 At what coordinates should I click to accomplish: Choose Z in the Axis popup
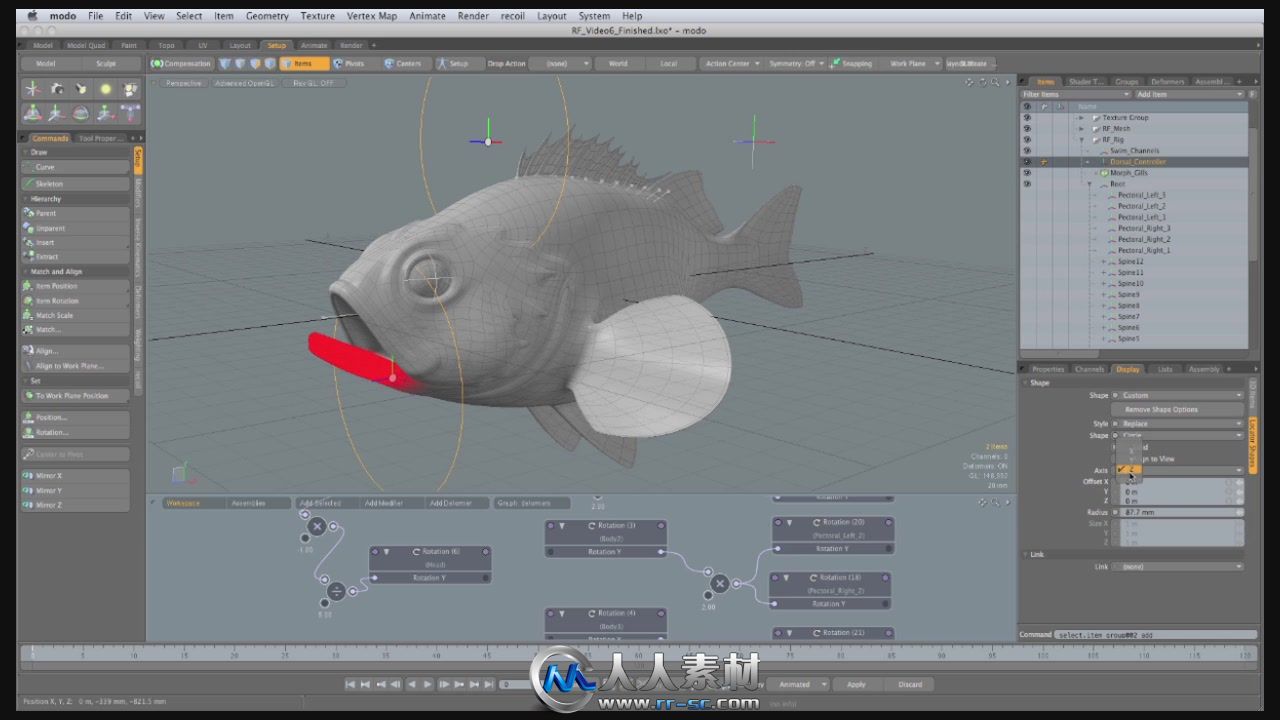coord(1129,469)
